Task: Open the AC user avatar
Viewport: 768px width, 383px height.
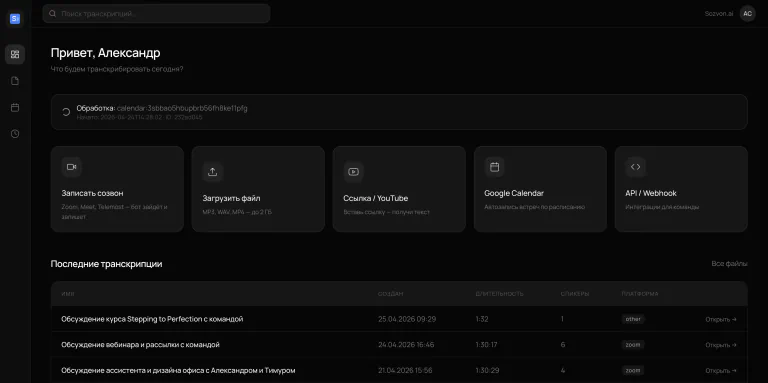Action: pyautogui.click(x=747, y=14)
